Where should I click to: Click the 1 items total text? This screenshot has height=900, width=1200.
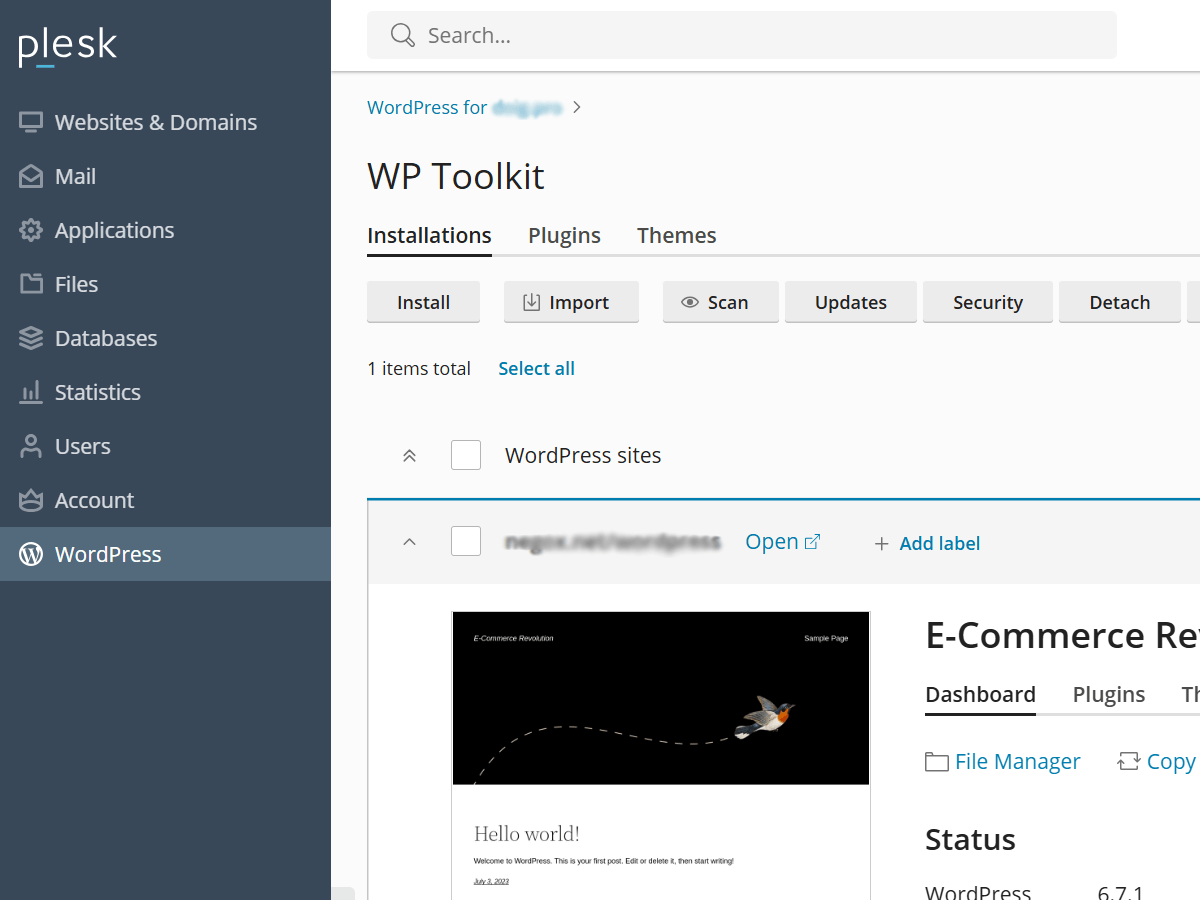419,368
